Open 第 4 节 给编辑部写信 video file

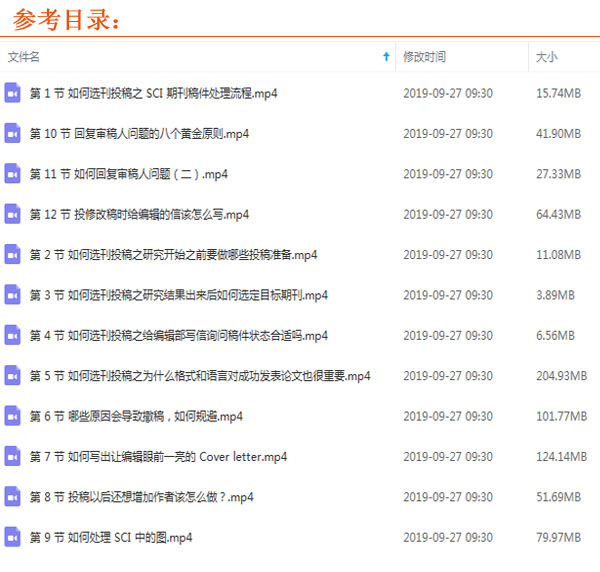click(x=178, y=336)
